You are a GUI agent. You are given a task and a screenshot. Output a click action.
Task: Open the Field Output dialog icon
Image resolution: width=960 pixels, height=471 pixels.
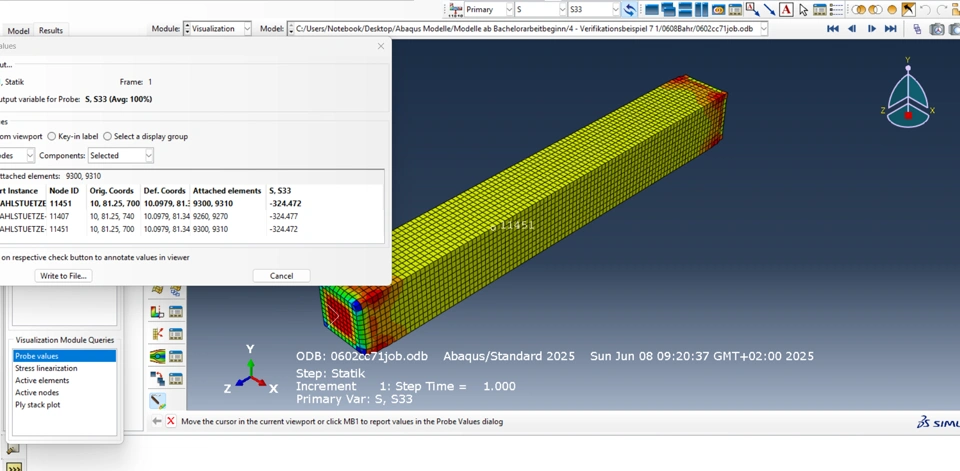coord(456,10)
